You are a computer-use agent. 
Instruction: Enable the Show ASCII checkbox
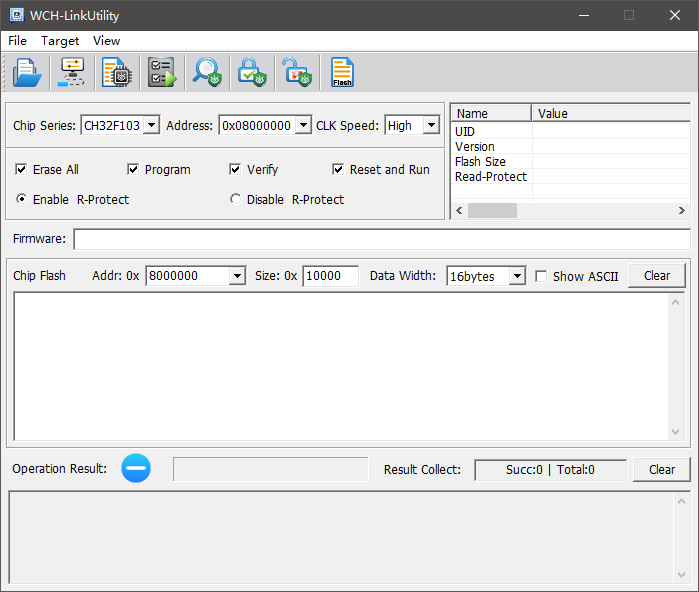point(541,276)
